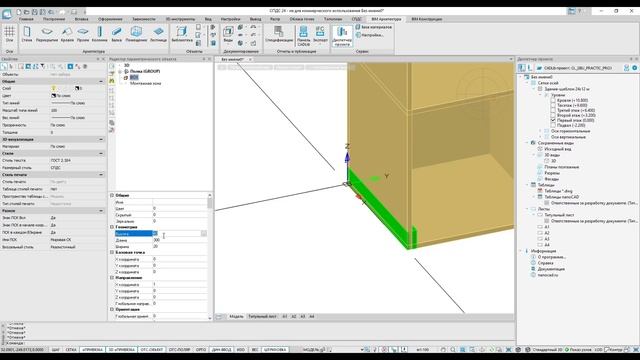Collapse the Стиль печати properties section

coord(101,175)
